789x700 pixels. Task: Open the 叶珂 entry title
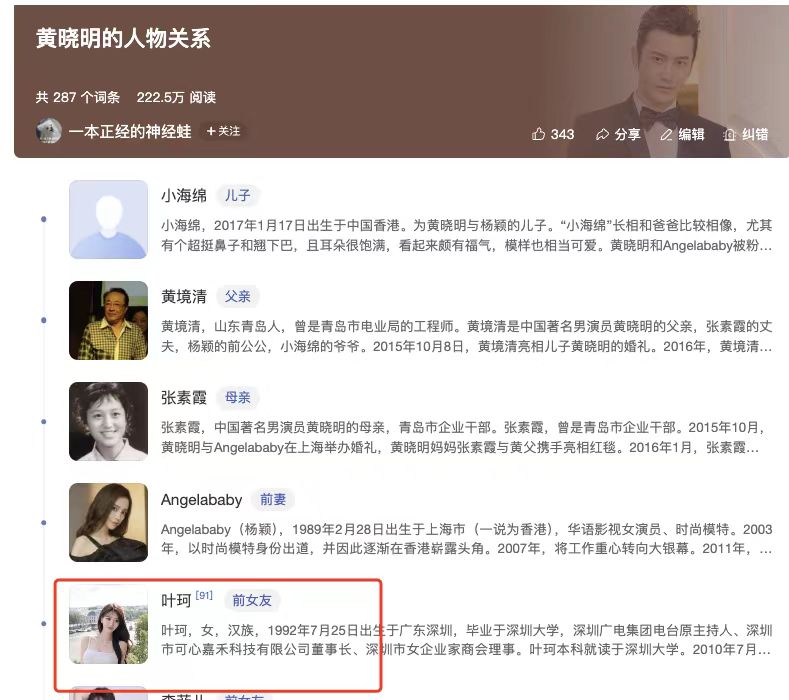176,600
